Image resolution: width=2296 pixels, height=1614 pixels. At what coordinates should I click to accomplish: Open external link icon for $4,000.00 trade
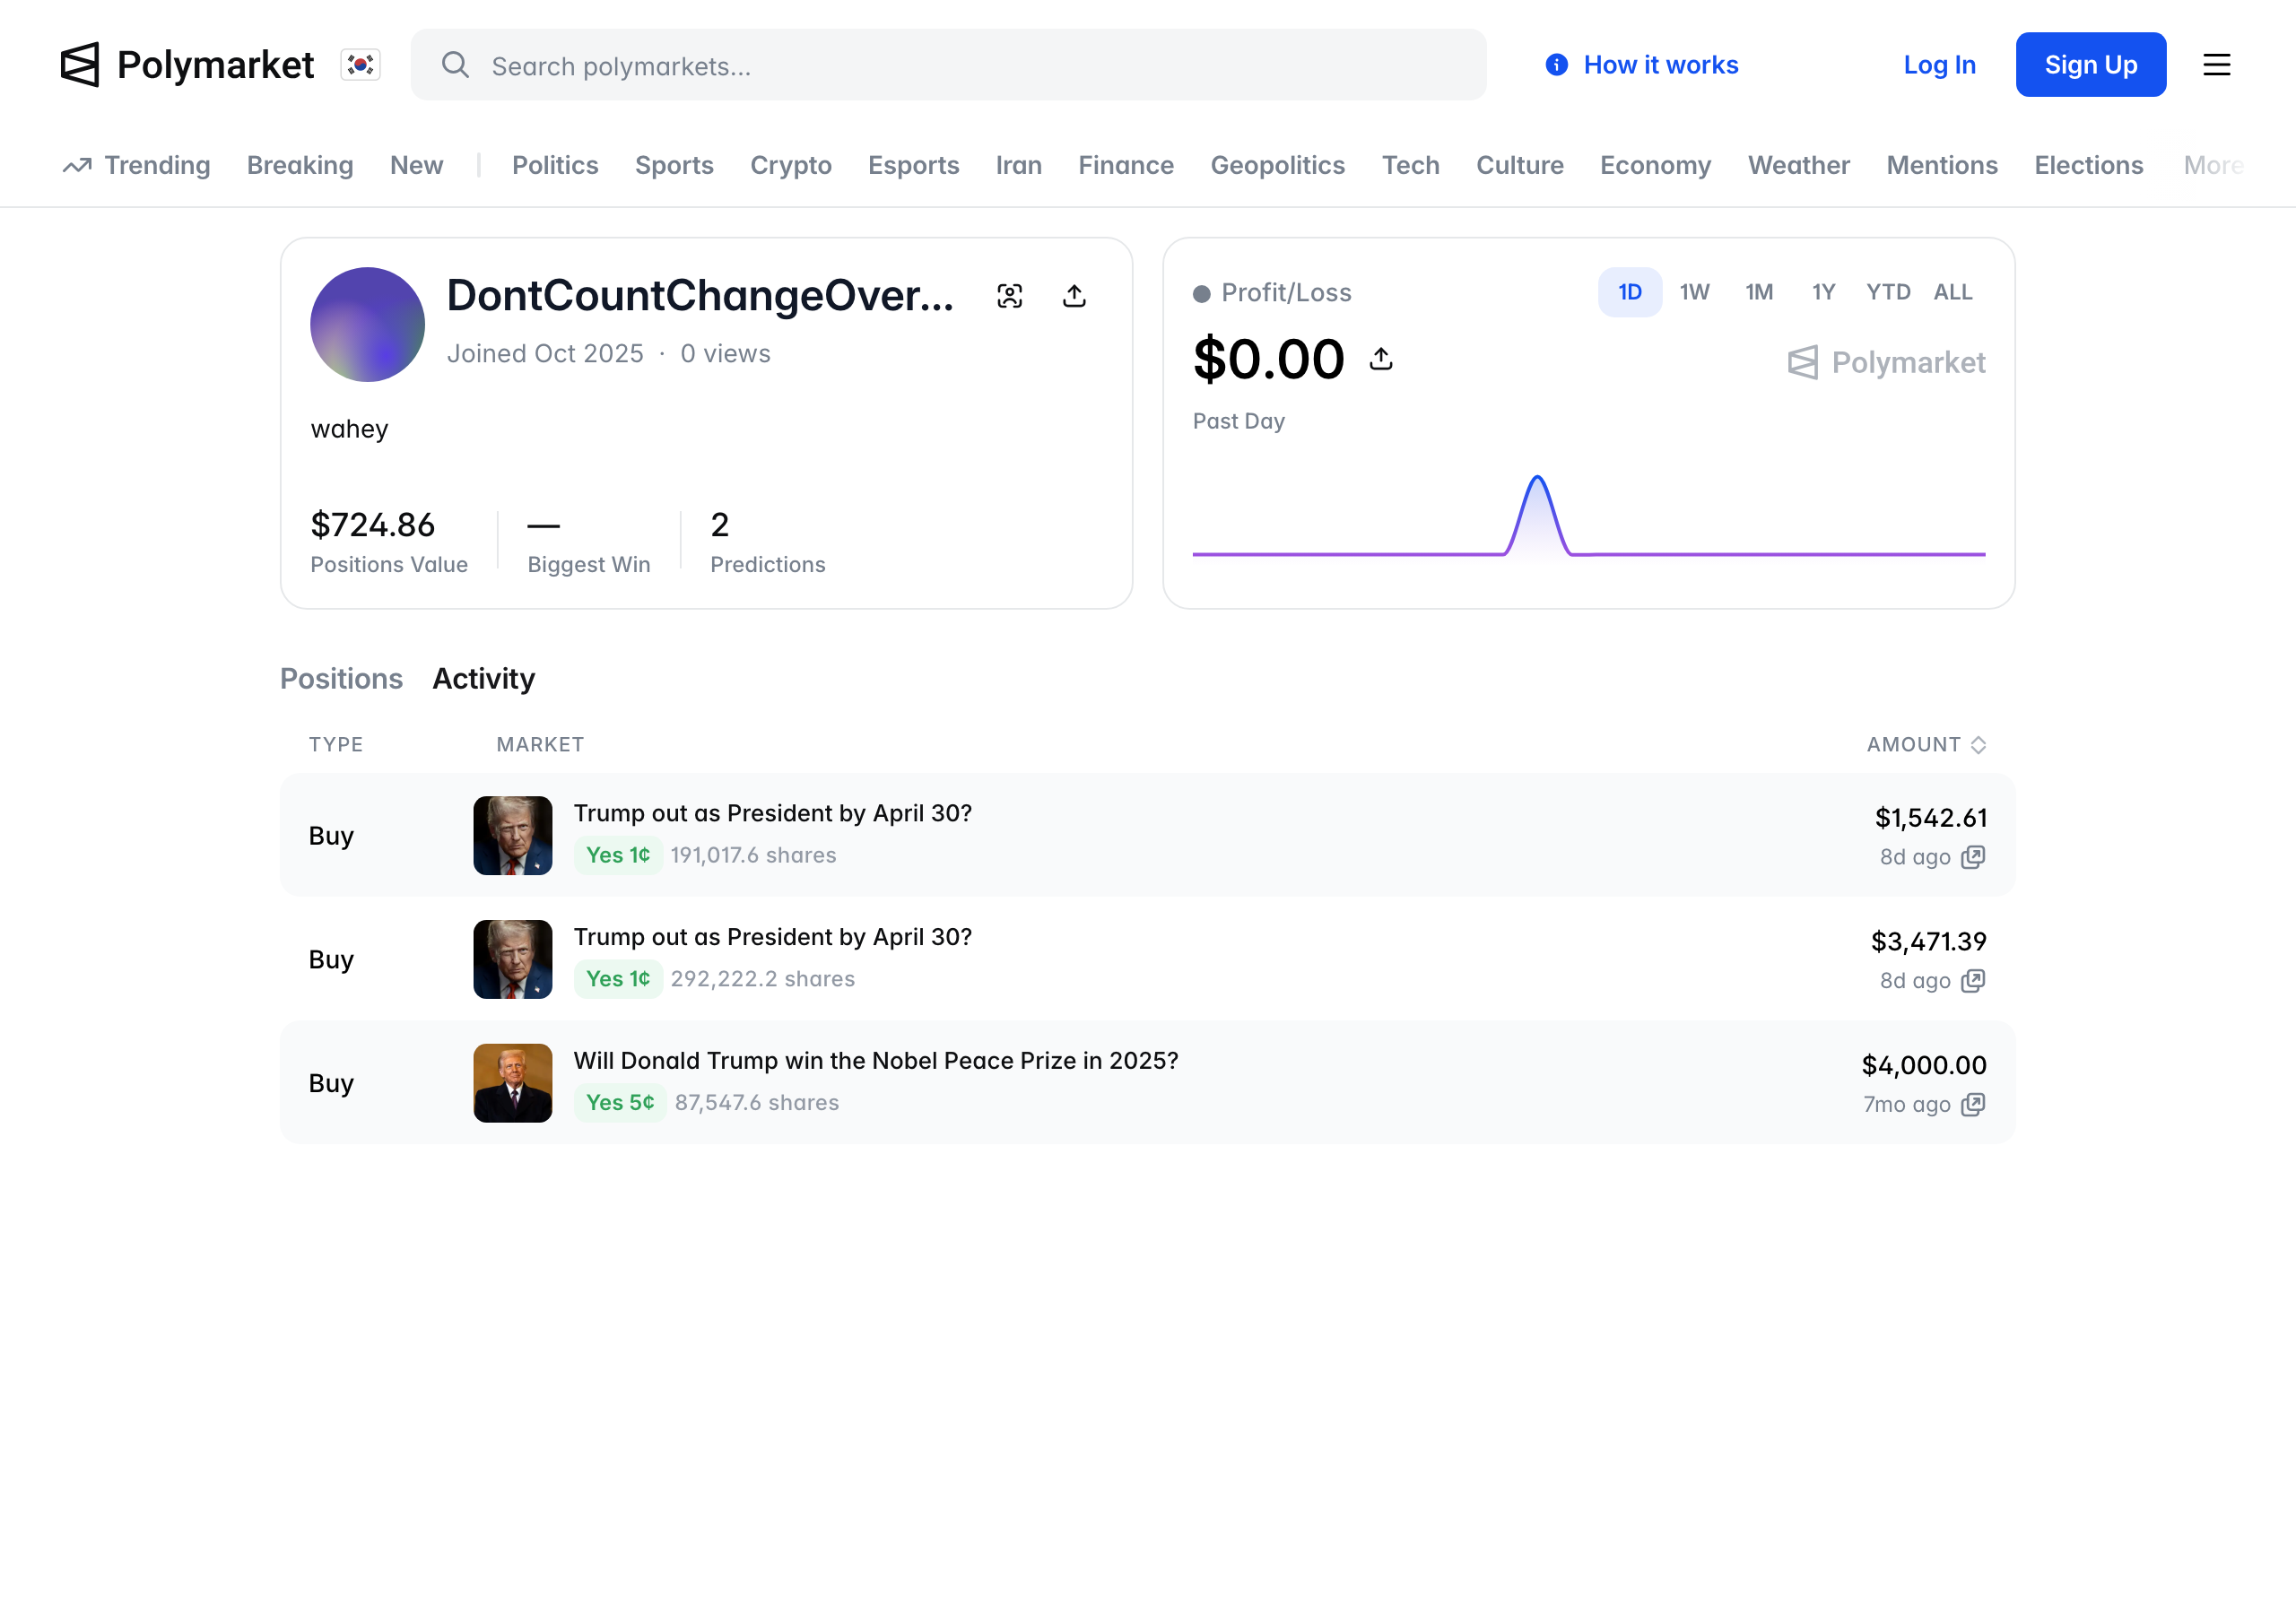point(1972,1104)
